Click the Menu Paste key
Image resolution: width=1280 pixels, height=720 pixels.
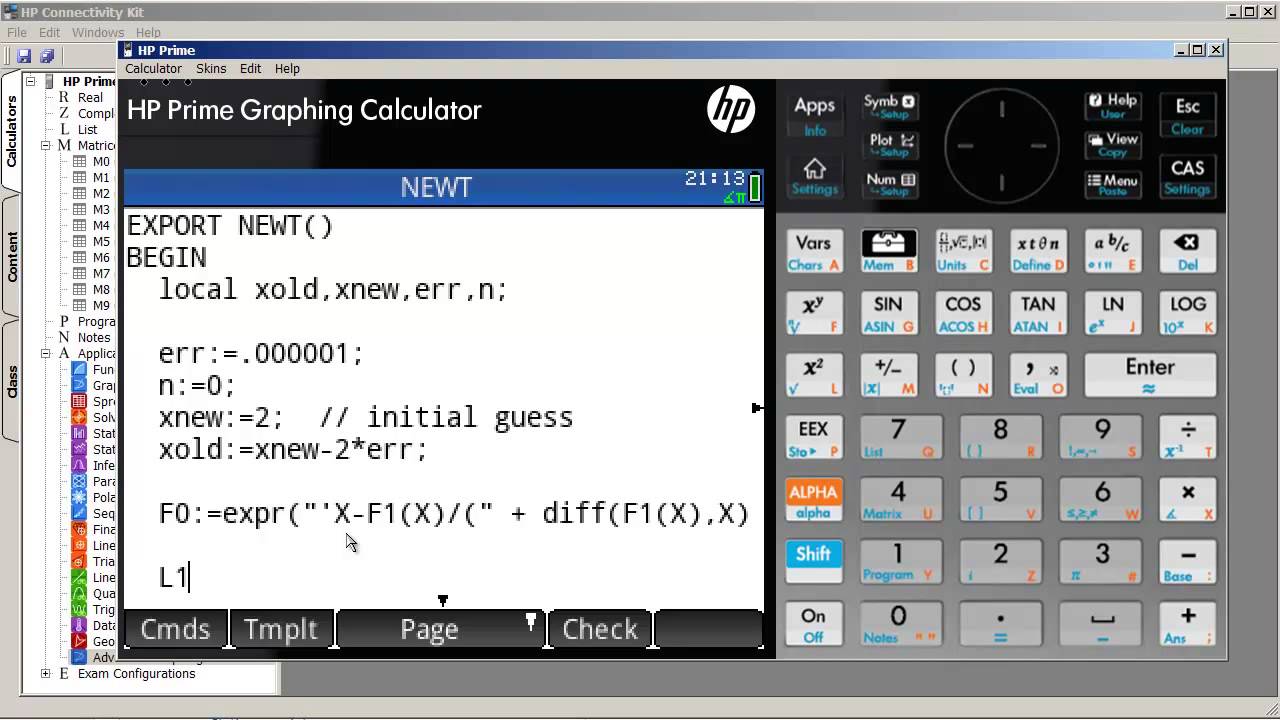[1112, 185]
